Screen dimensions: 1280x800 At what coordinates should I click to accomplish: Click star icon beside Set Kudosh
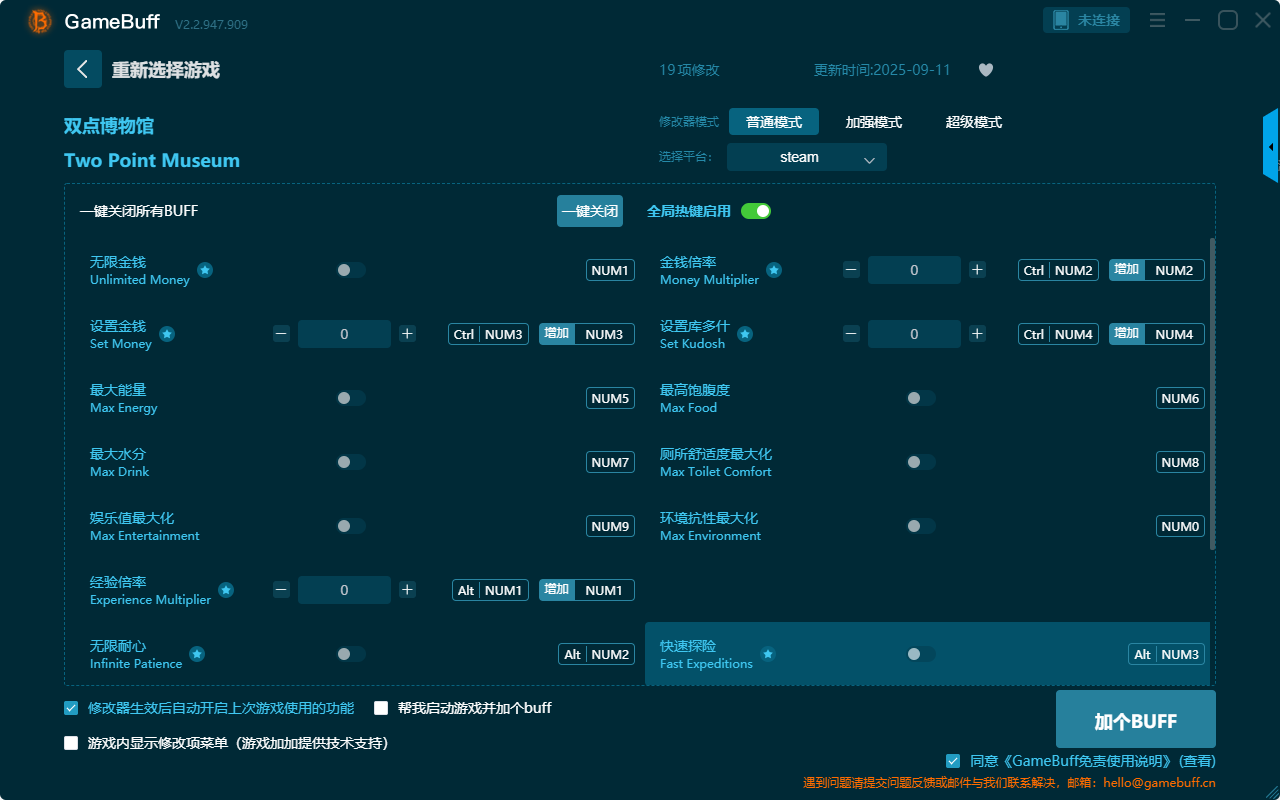click(x=745, y=334)
